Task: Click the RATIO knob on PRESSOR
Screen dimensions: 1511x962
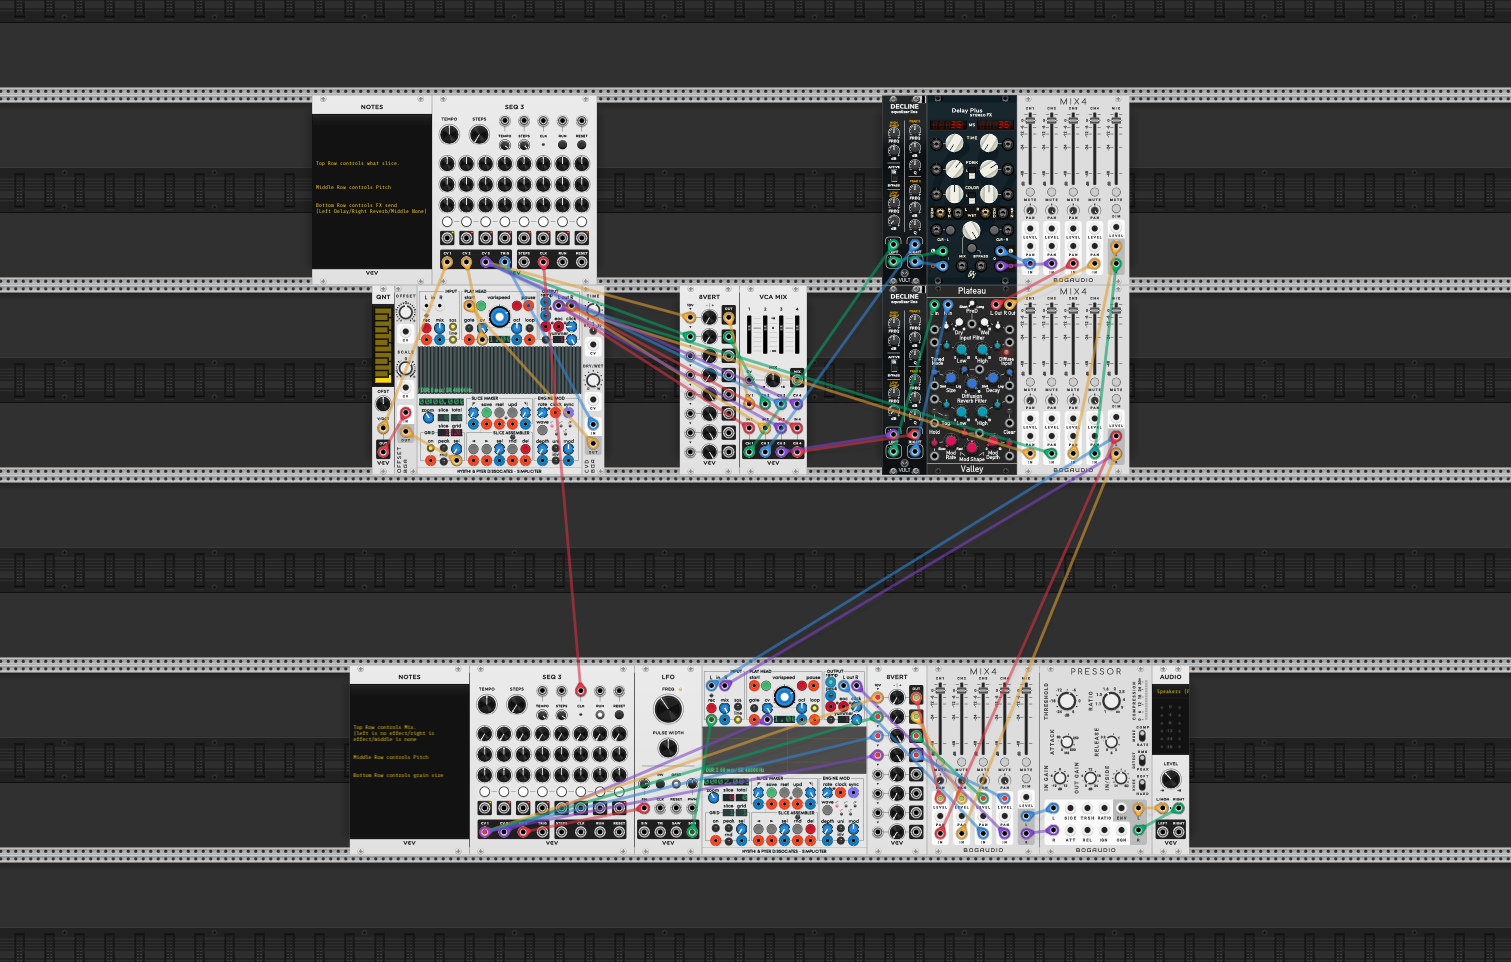Action: [x=1111, y=701]
